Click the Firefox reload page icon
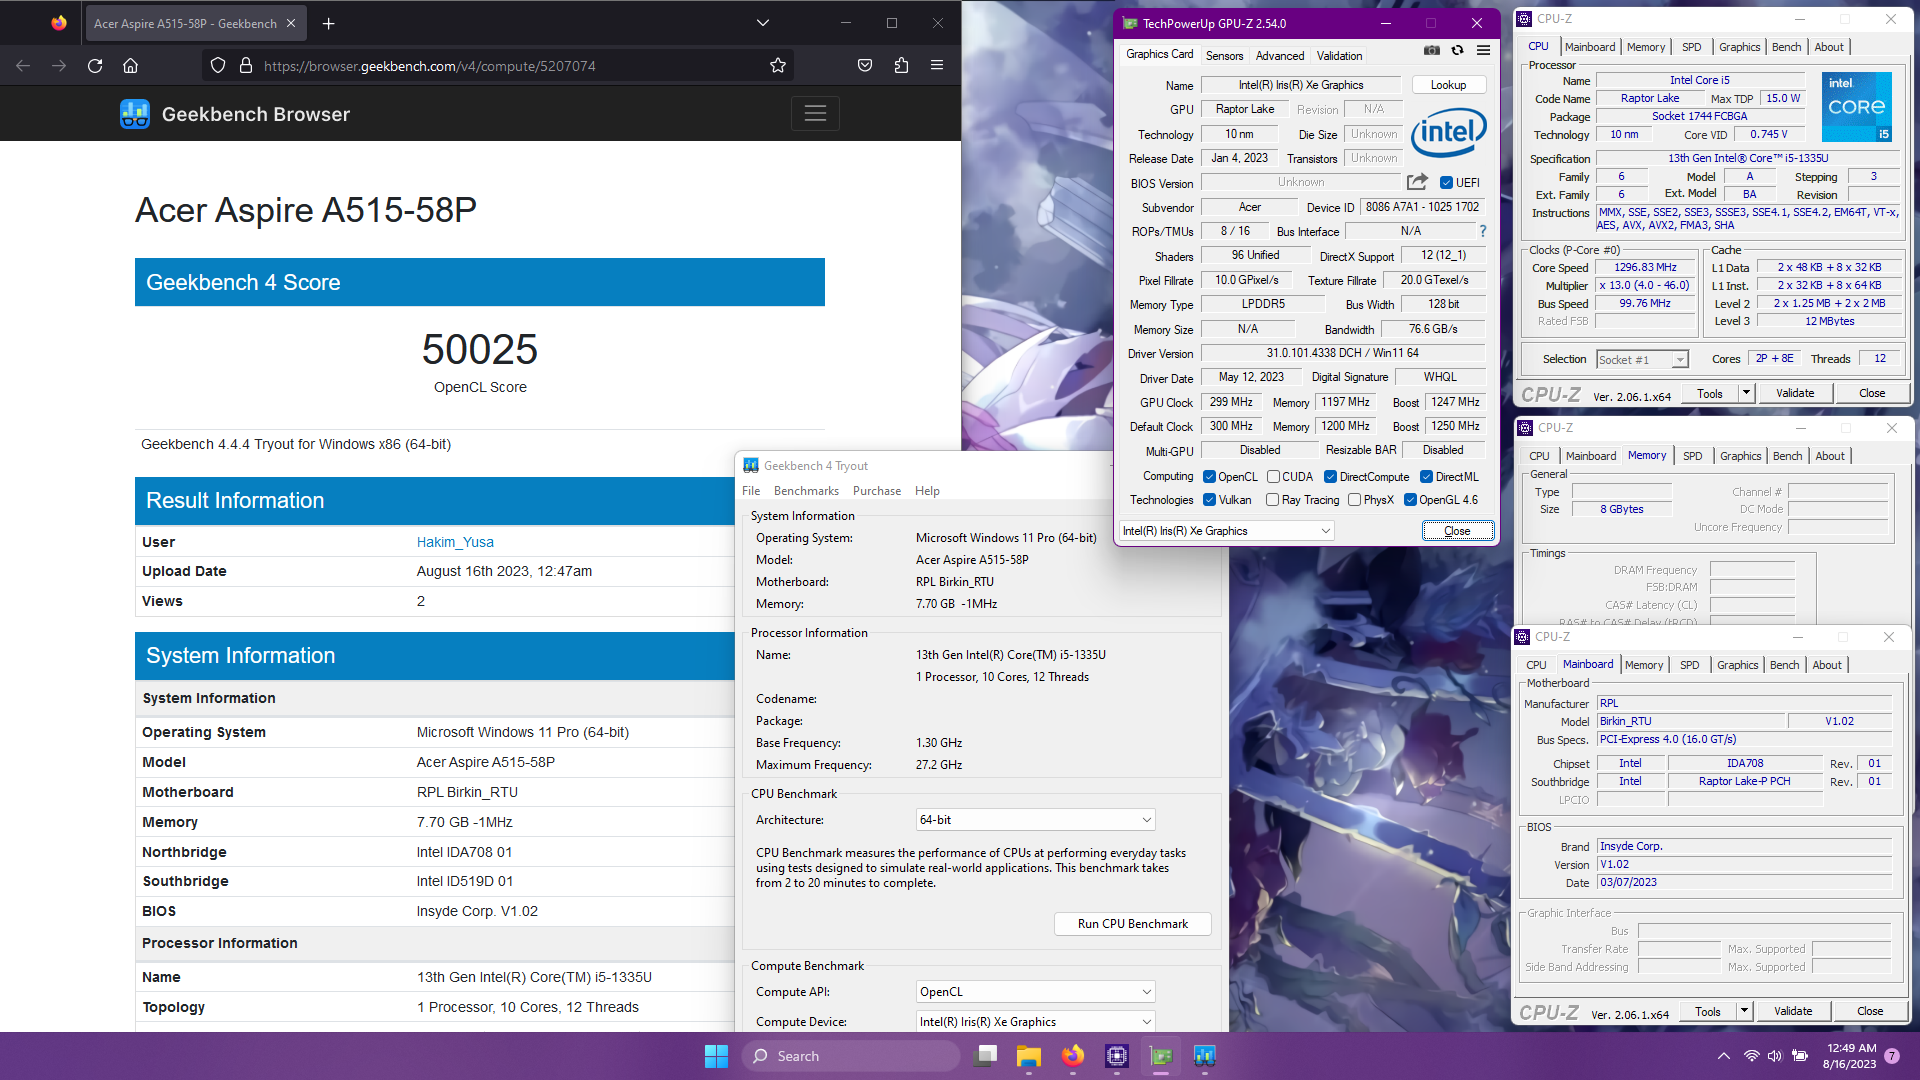Viewport: 1920px width, 1080px height. tap(95, 66)
